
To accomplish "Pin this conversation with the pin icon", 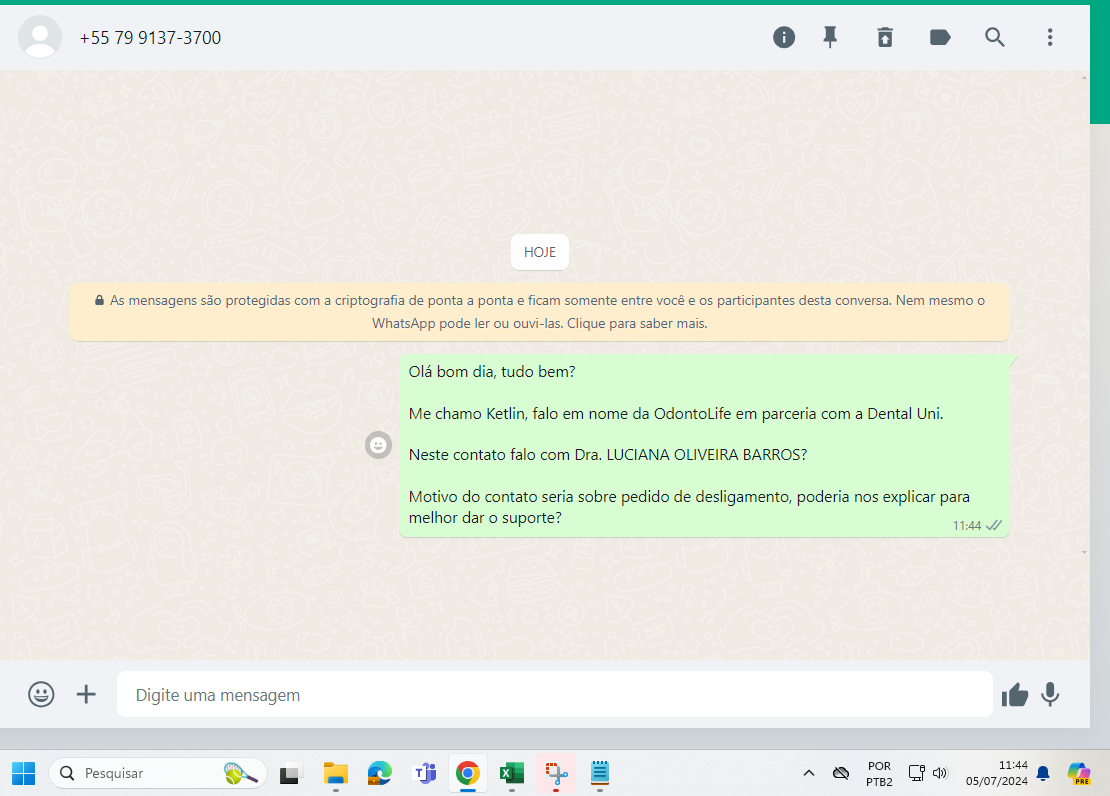I will click(830, 38).
